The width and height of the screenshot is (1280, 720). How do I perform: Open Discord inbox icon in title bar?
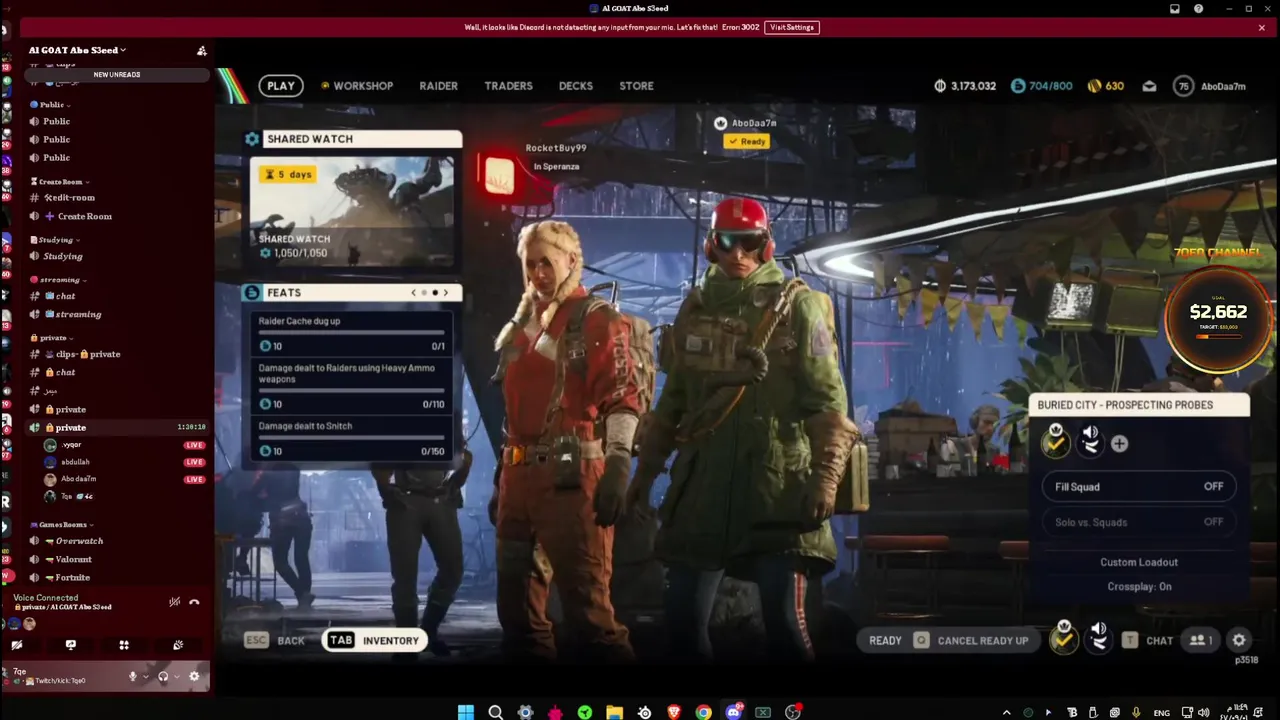coord(1175,9)
